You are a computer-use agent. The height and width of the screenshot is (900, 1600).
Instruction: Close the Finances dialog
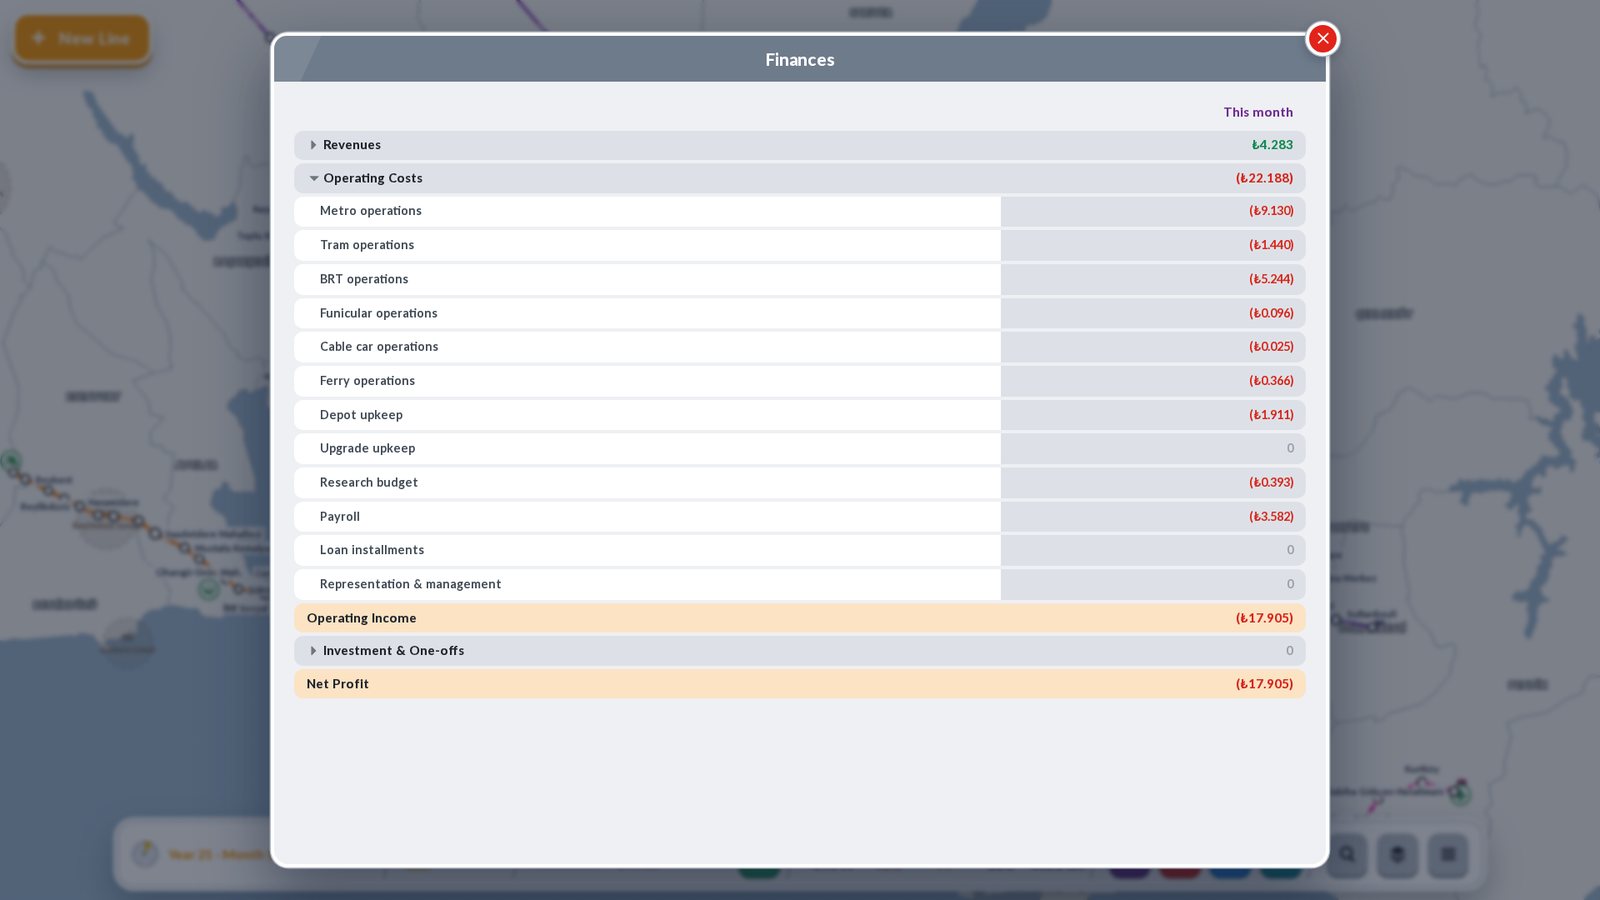tap(1322, 39)
